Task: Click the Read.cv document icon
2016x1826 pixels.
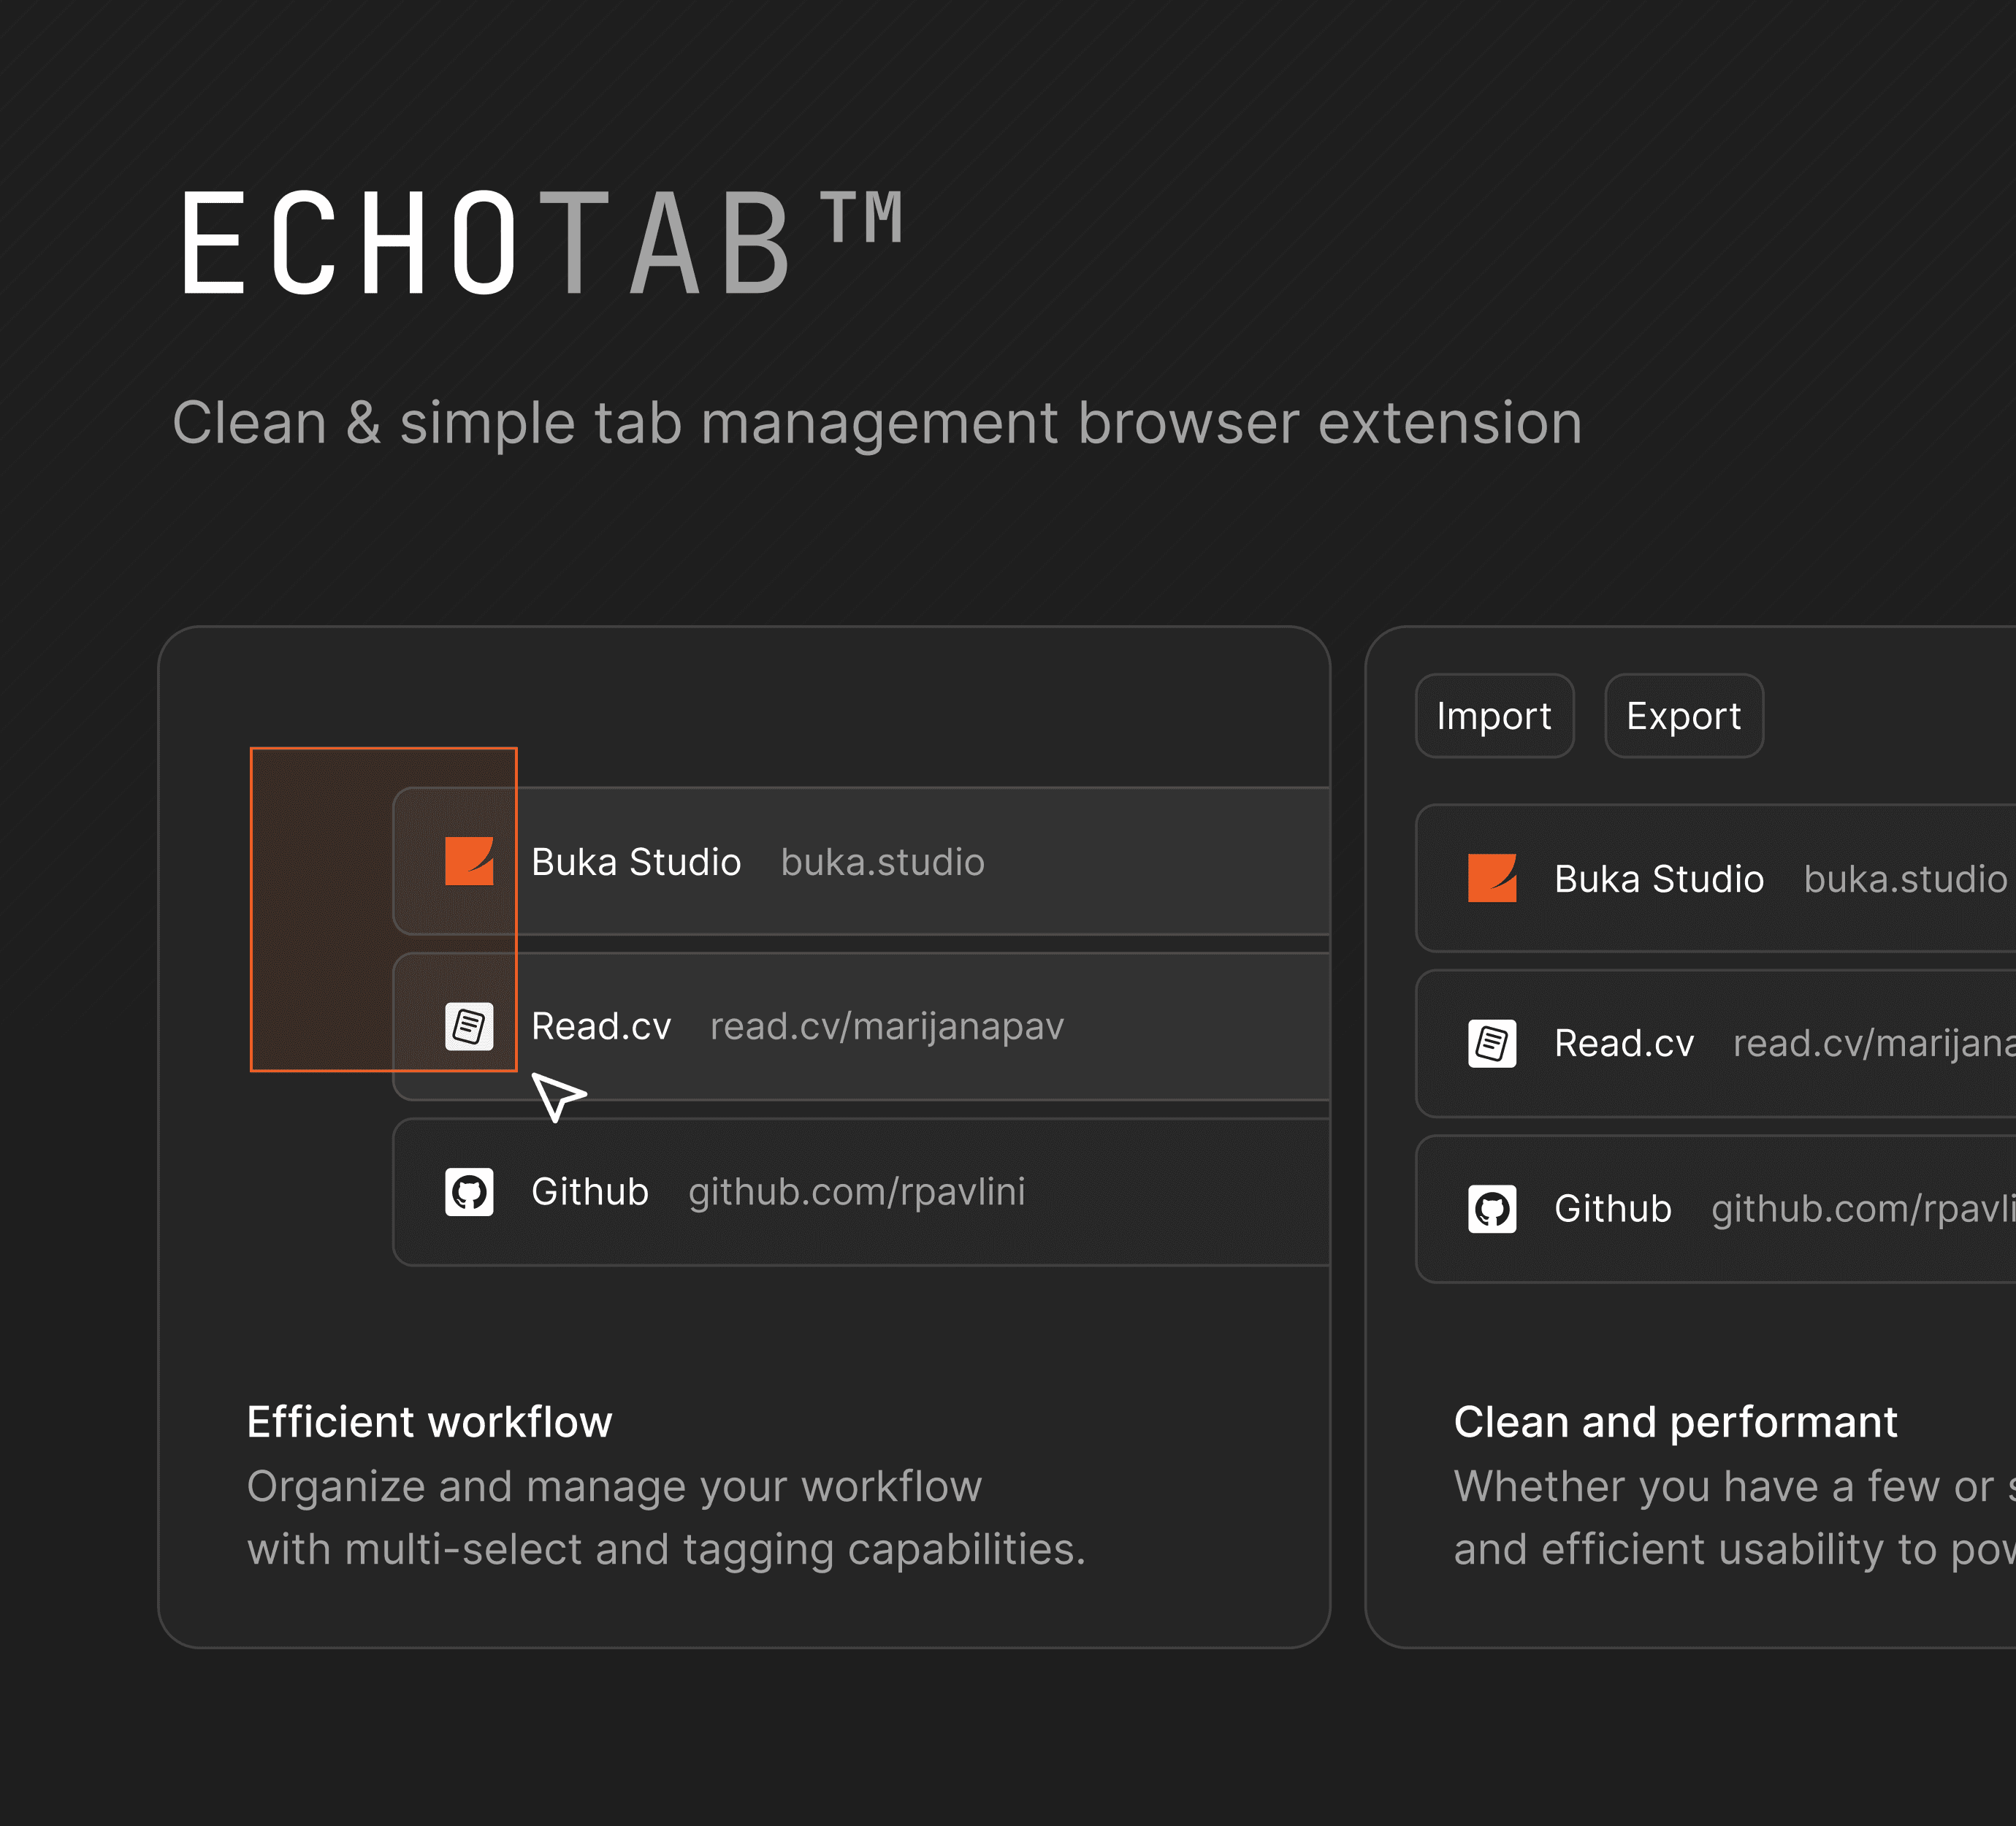Action: tap(467, 1023)
